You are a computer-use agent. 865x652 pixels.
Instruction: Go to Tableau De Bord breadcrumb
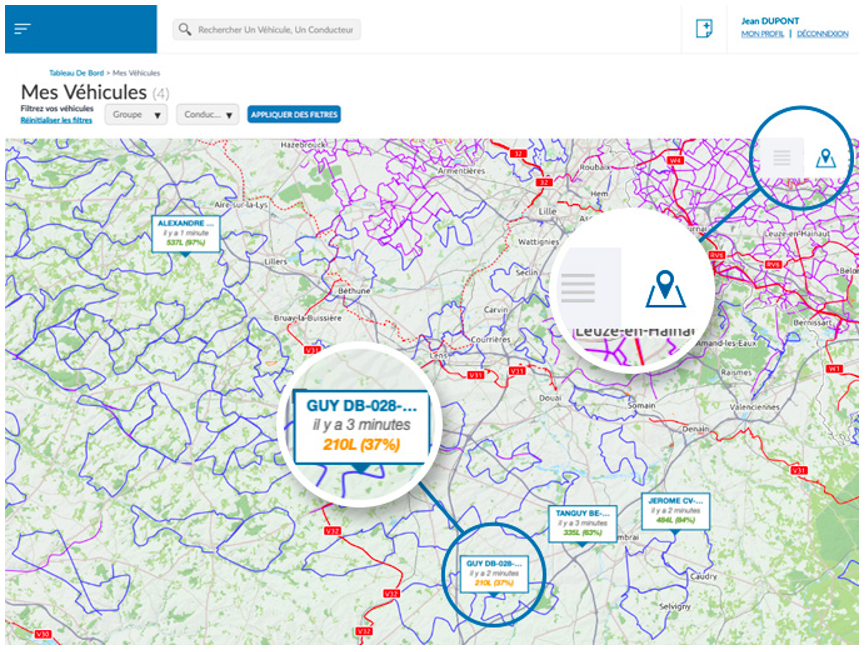coord(77,73)
